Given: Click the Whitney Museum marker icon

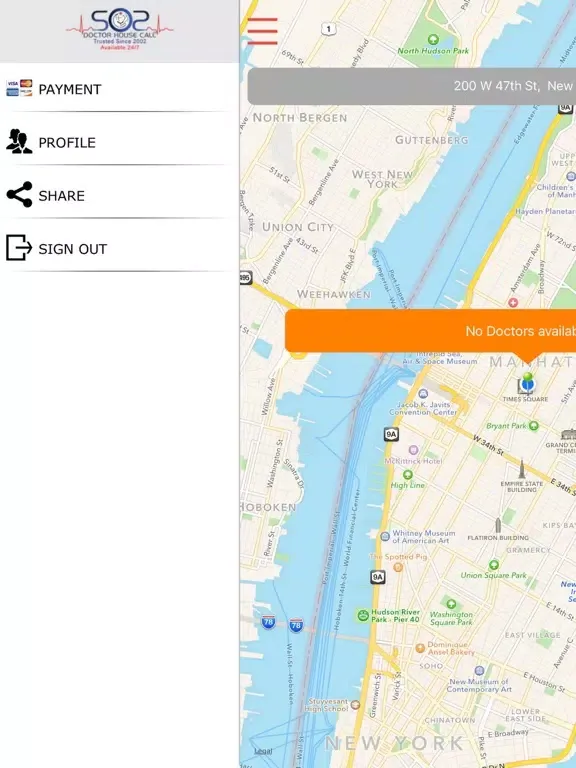Looking at the screenshot, I should pyautogui.click(x=385, y=536).
